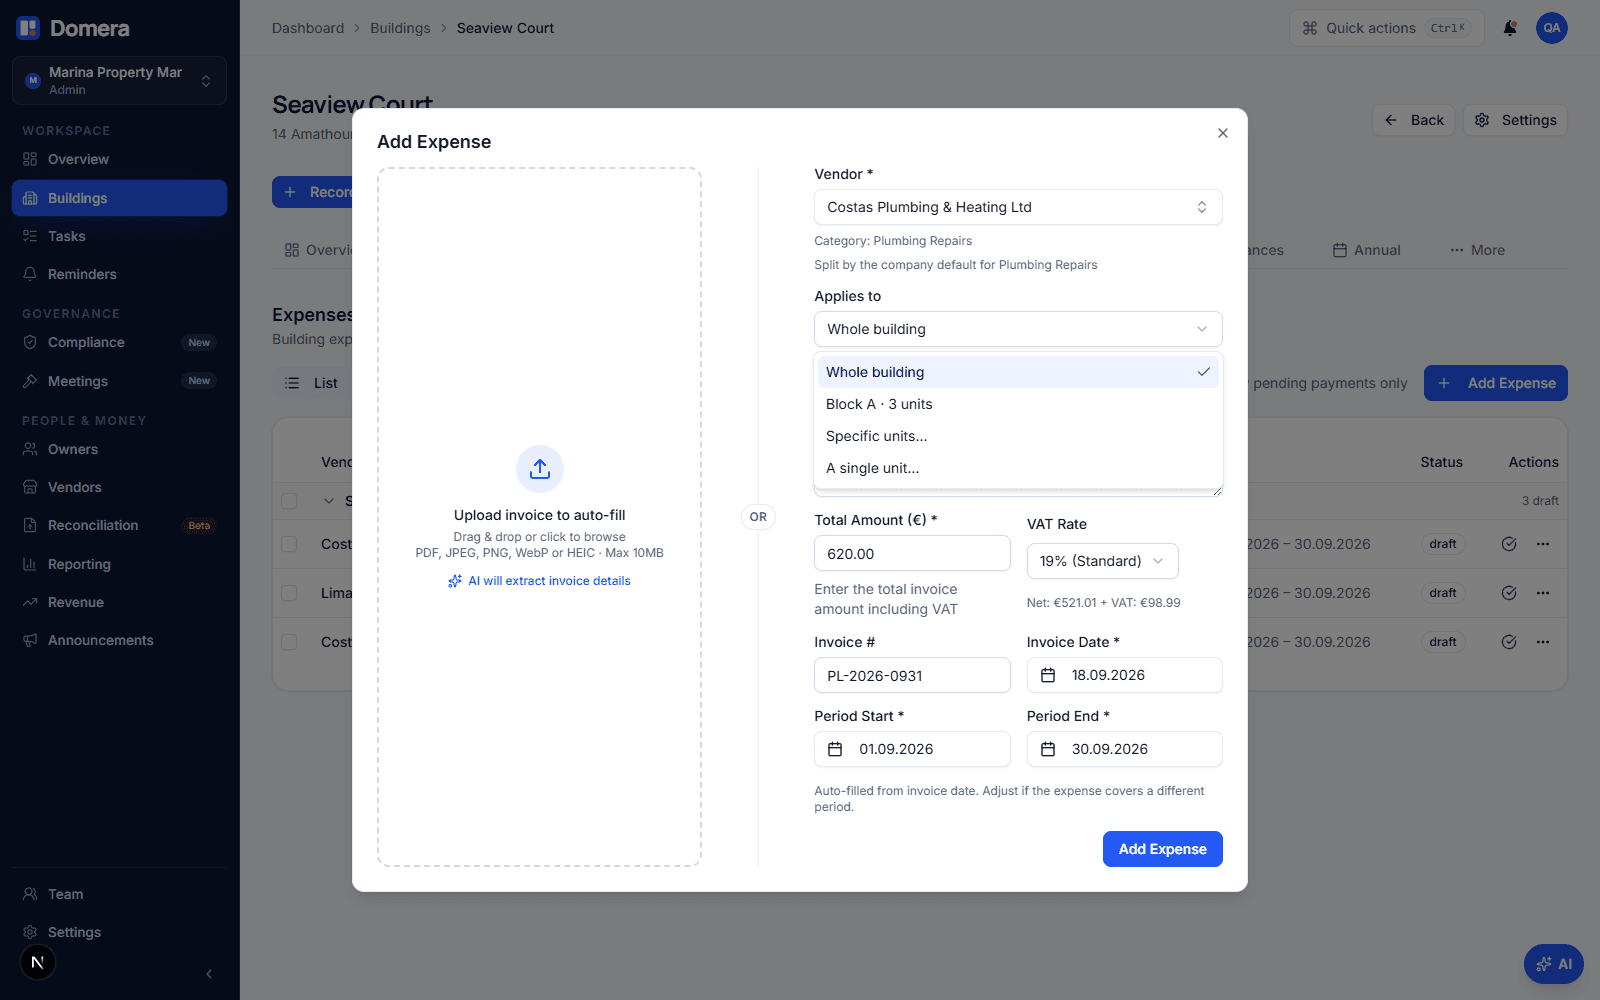Switch to the List view
Viewport: 1600px width, 1000px height.
[312, 383]
